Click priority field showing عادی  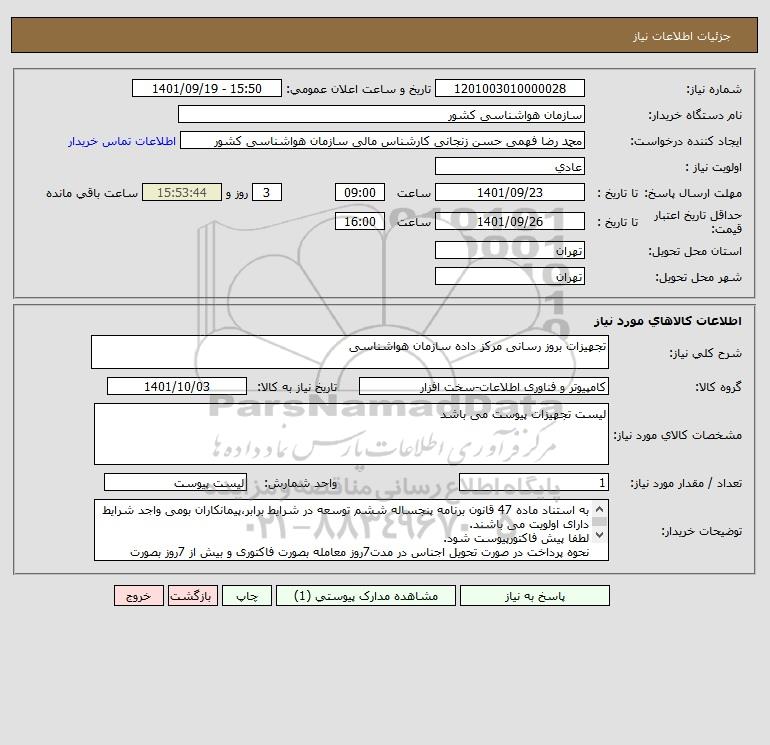510,166
